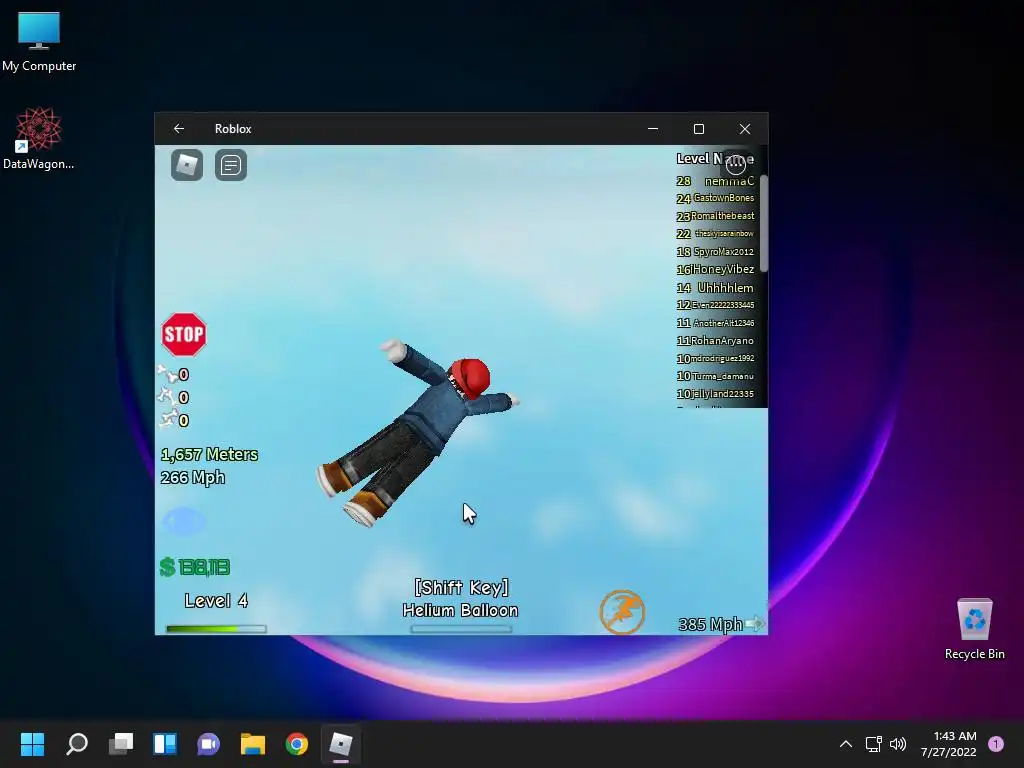This screenshot has height=768, width=1024.
Task: Click the Helium Balloon charge bar
Action: (x=461, y=629)
